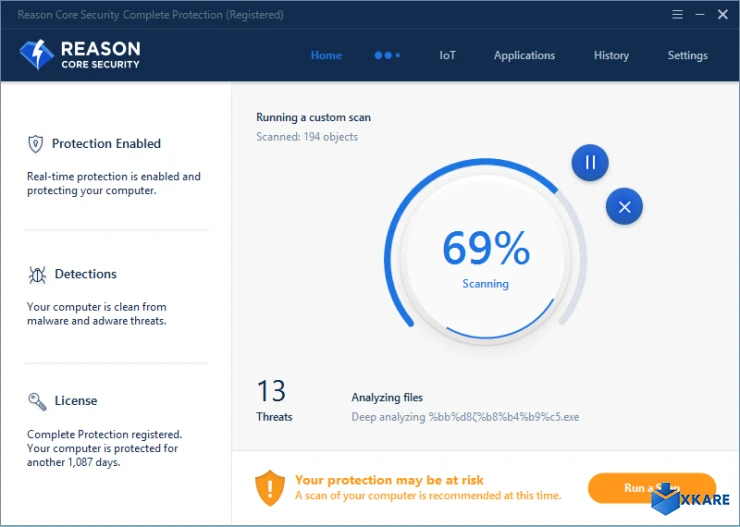Click the Detections bug icon
This screenshot has height=527, width=740.
tap(37, 275)
